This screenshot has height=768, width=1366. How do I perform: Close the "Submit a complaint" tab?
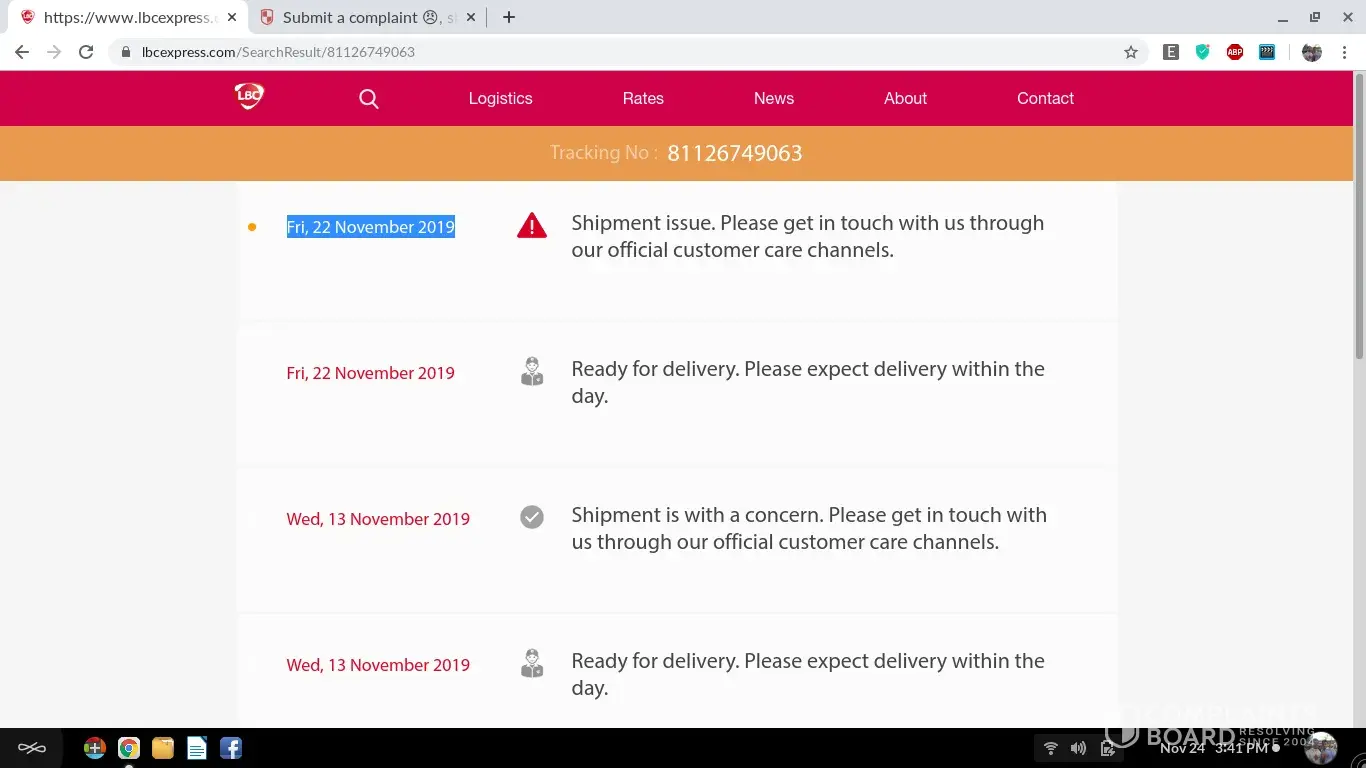coord(471,18)
